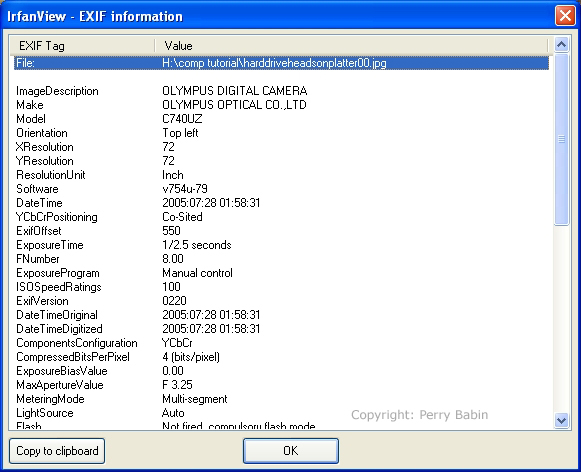Viewport: 581px width, 472px height.
Task: Select the Make row
Action: click(282, 105)
